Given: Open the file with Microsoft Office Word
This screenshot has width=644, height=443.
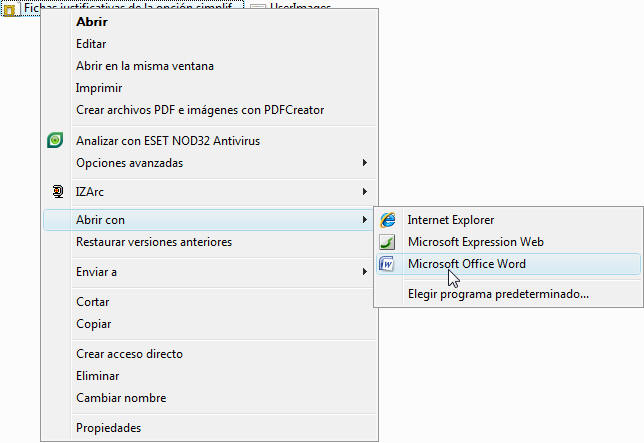Looking at the screenshot, I should click(508, 264).
